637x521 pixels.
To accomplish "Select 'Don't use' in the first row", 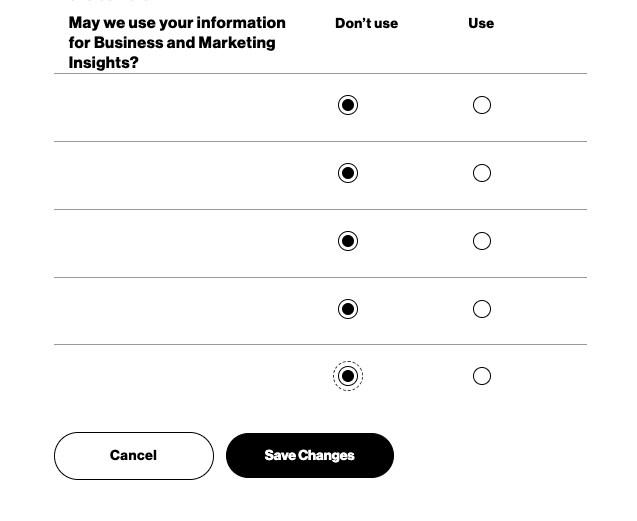I will tap(348, 105).
